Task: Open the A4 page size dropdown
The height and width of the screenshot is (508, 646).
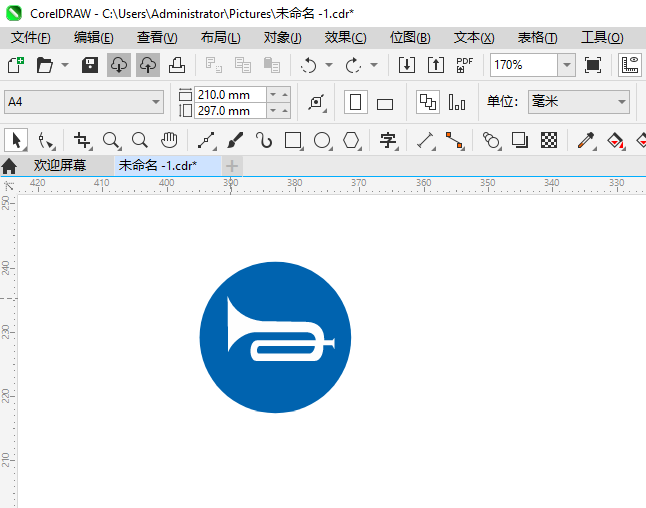Action: [x=84, y=102]
